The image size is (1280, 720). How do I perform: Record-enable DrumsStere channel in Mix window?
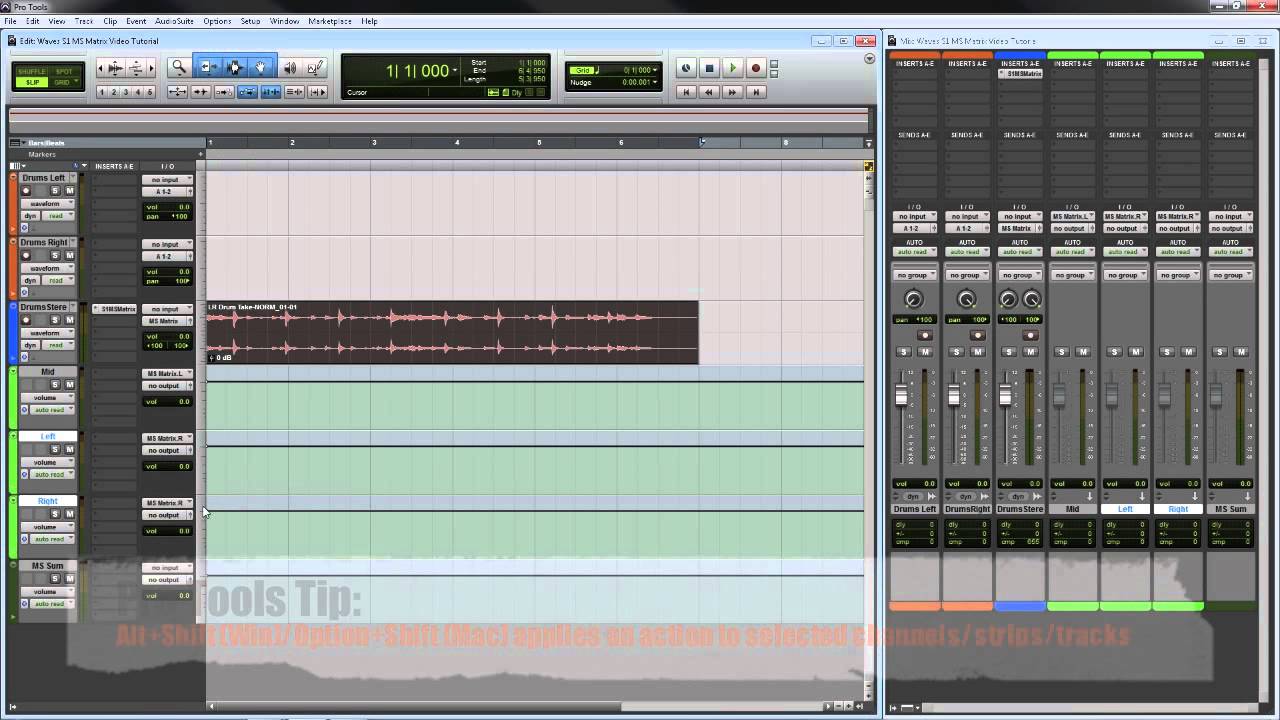(1030, 335)
